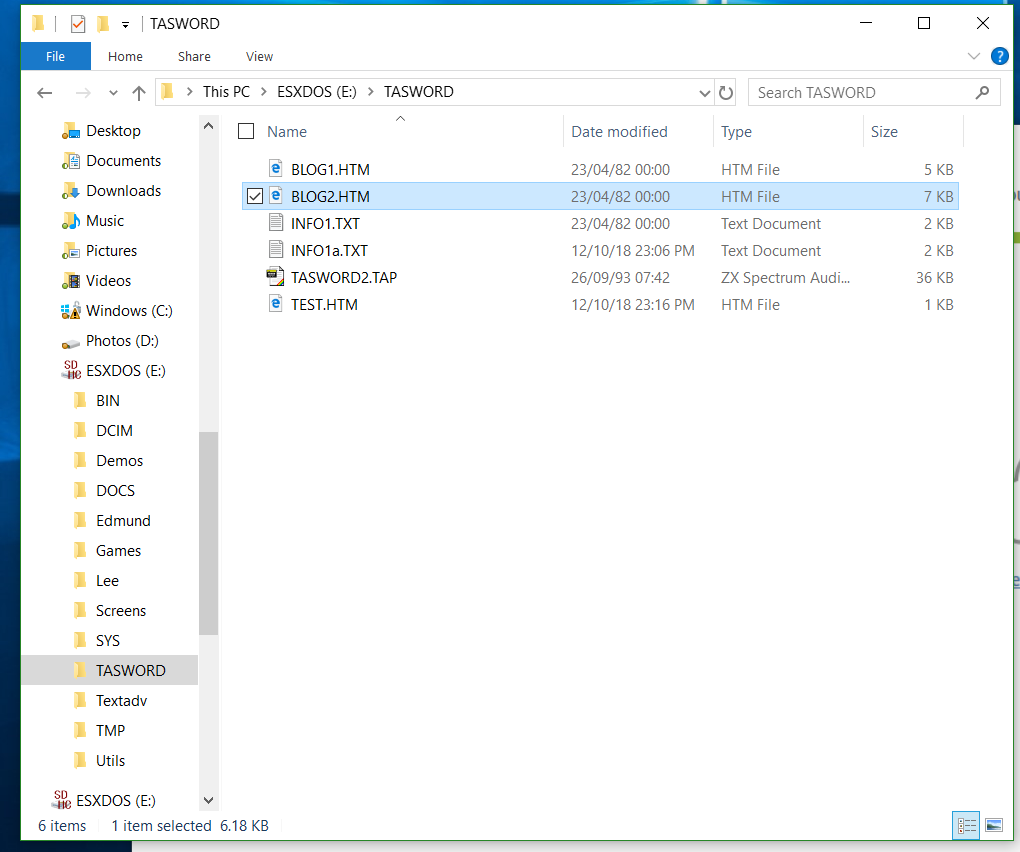1020x852 pixels.
Task: Uncheck the BLOG2.HTM item checkbox
Action: coord(255,196)
